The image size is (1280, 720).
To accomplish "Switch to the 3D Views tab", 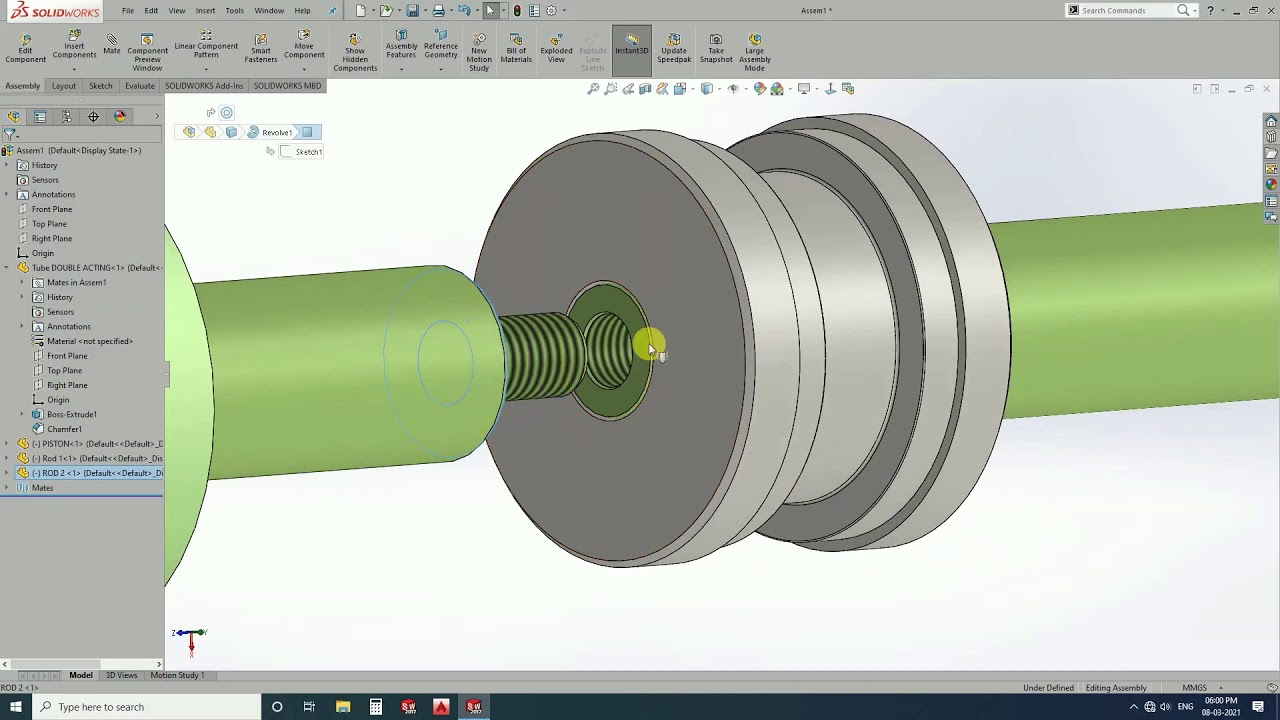I will coord(121,675).
